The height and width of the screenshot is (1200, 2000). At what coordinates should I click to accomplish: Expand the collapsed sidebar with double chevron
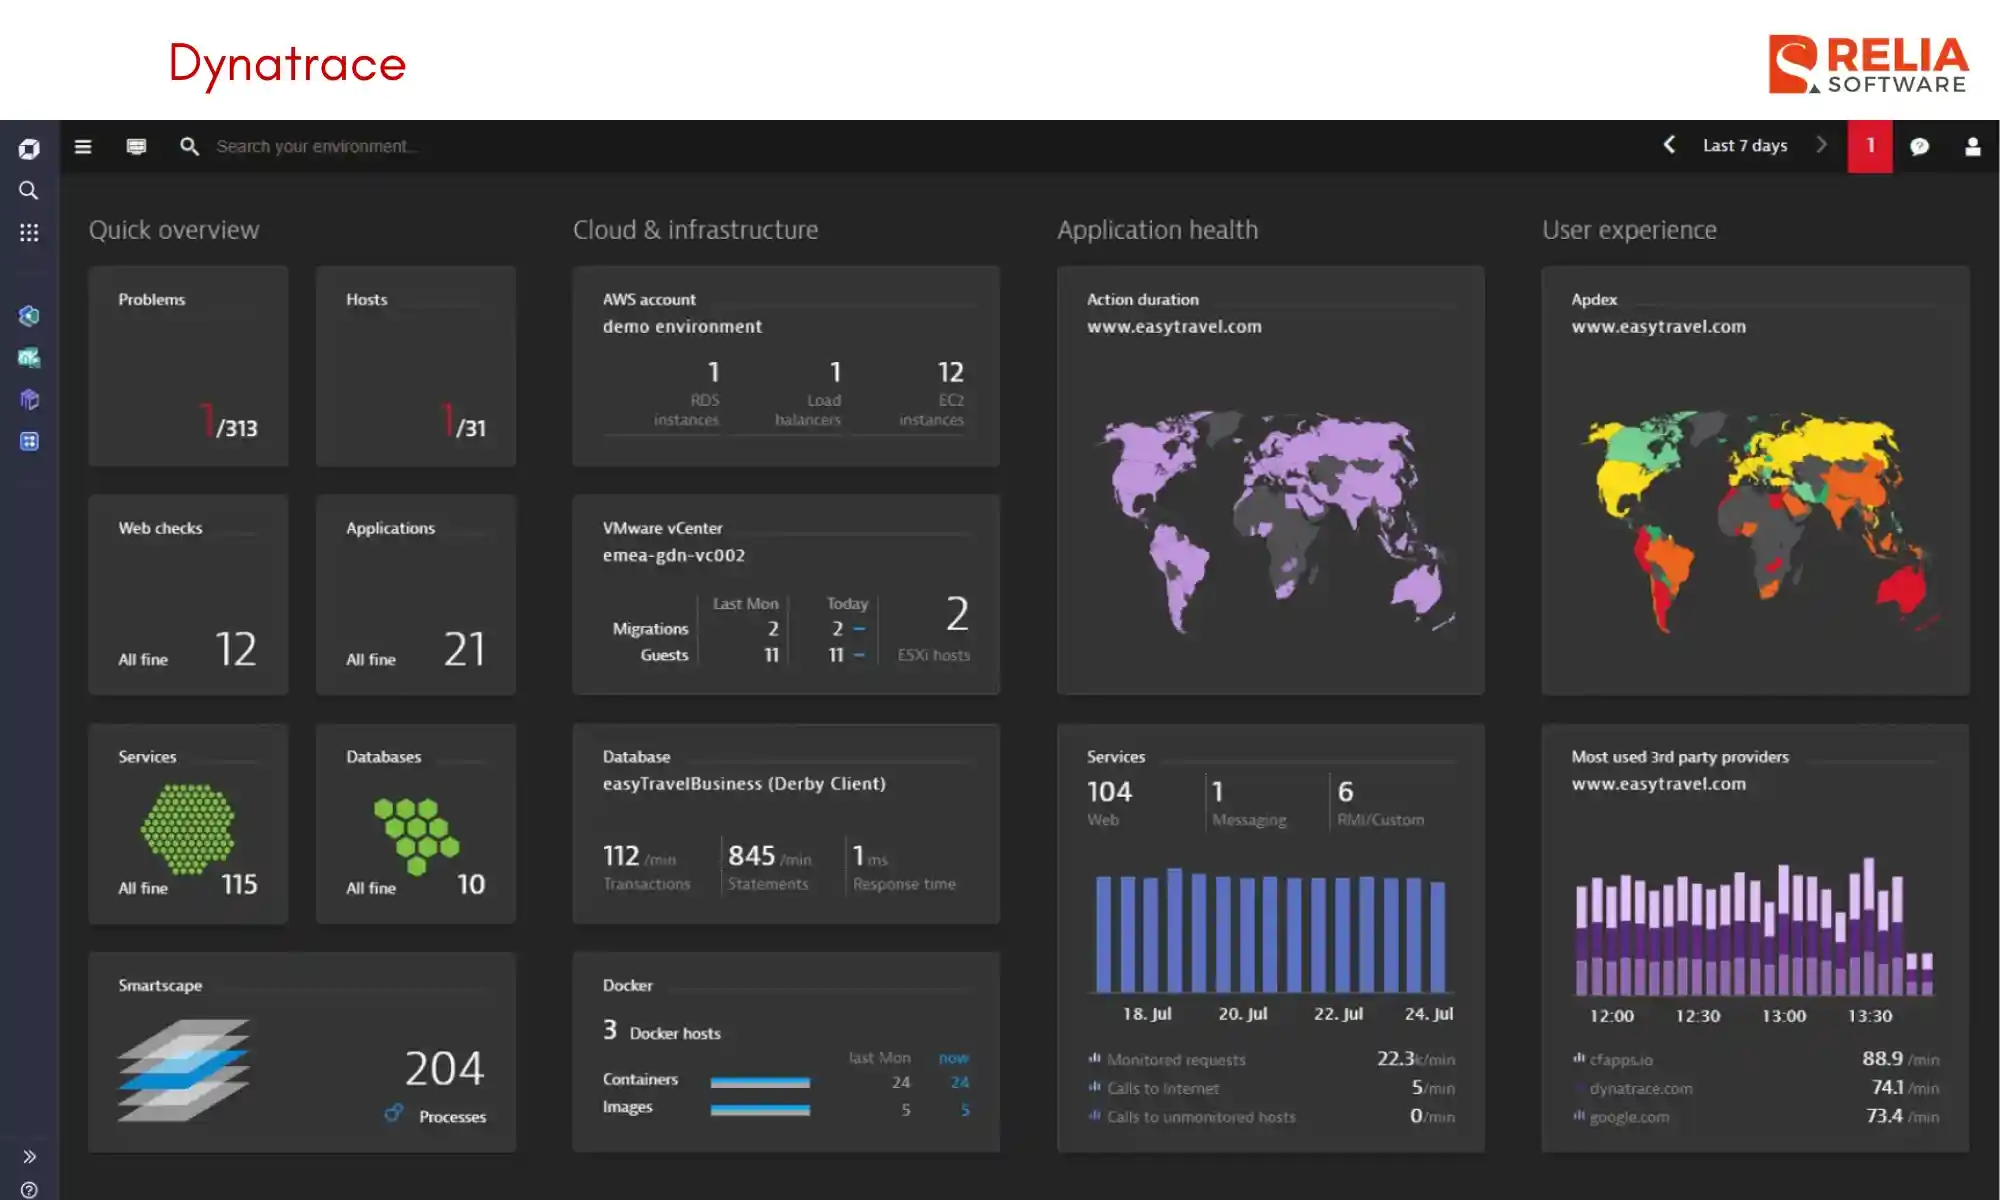[29, 1155]
